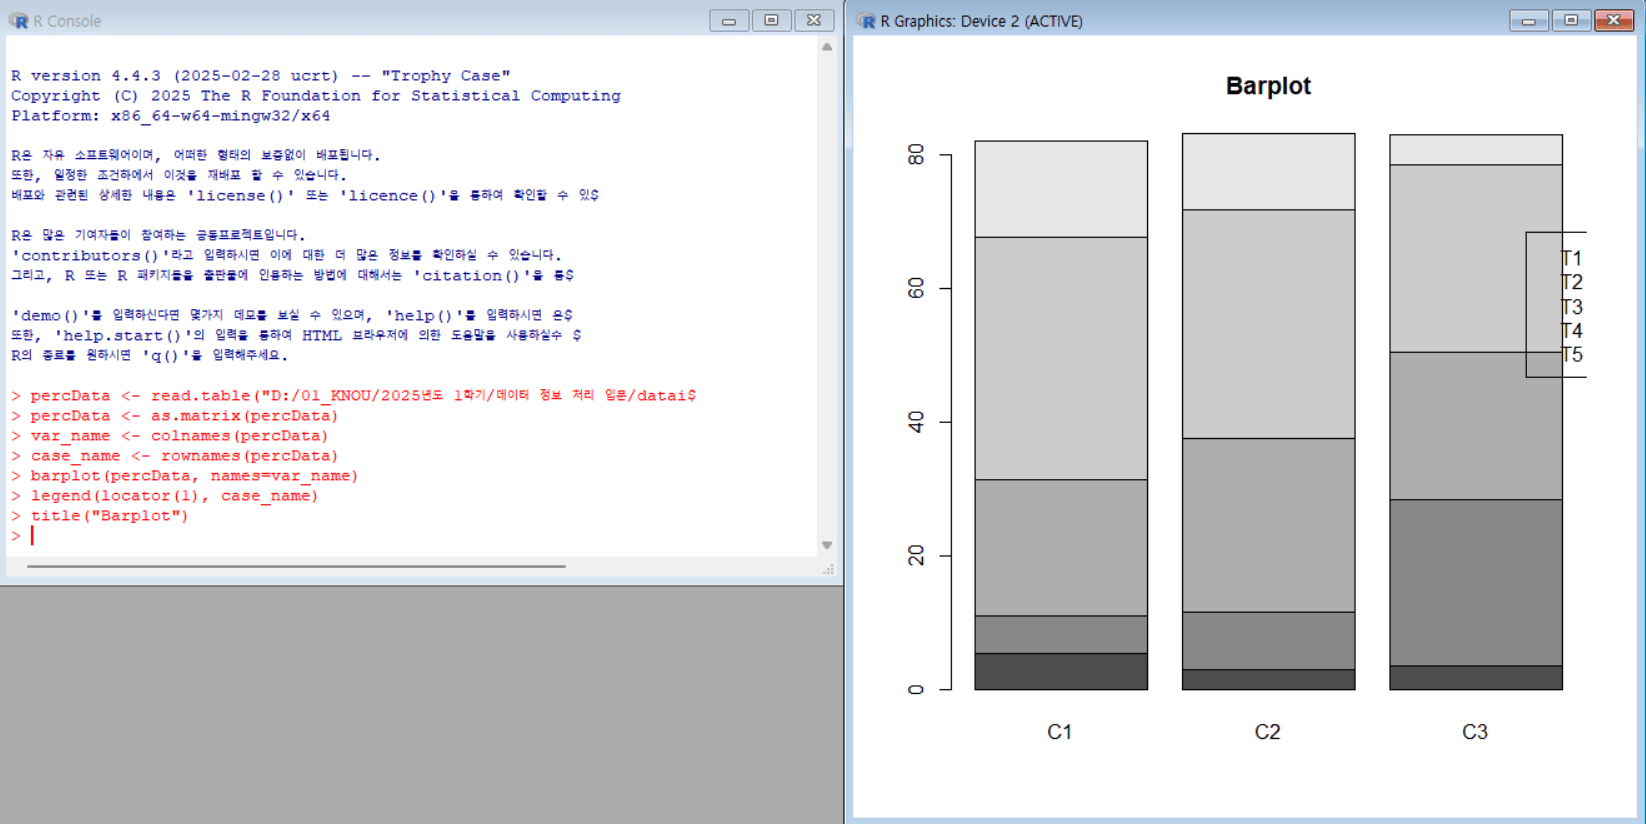This screenshot has width=1646, height=824.
Task: Click the lightest top segment of bar C2
Action: pos(1268,171)
